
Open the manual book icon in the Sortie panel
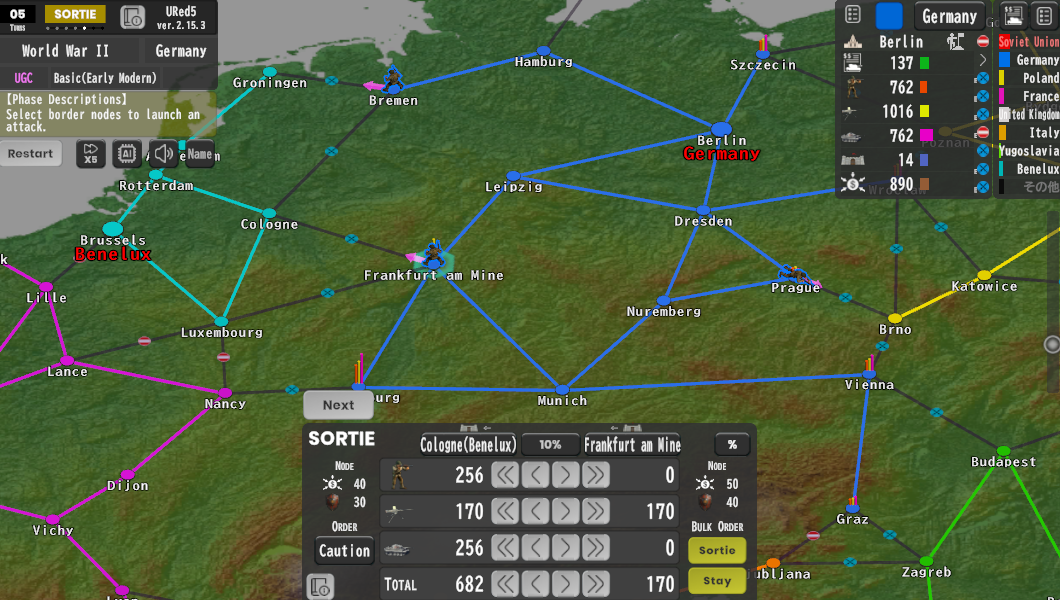[320, 586]
